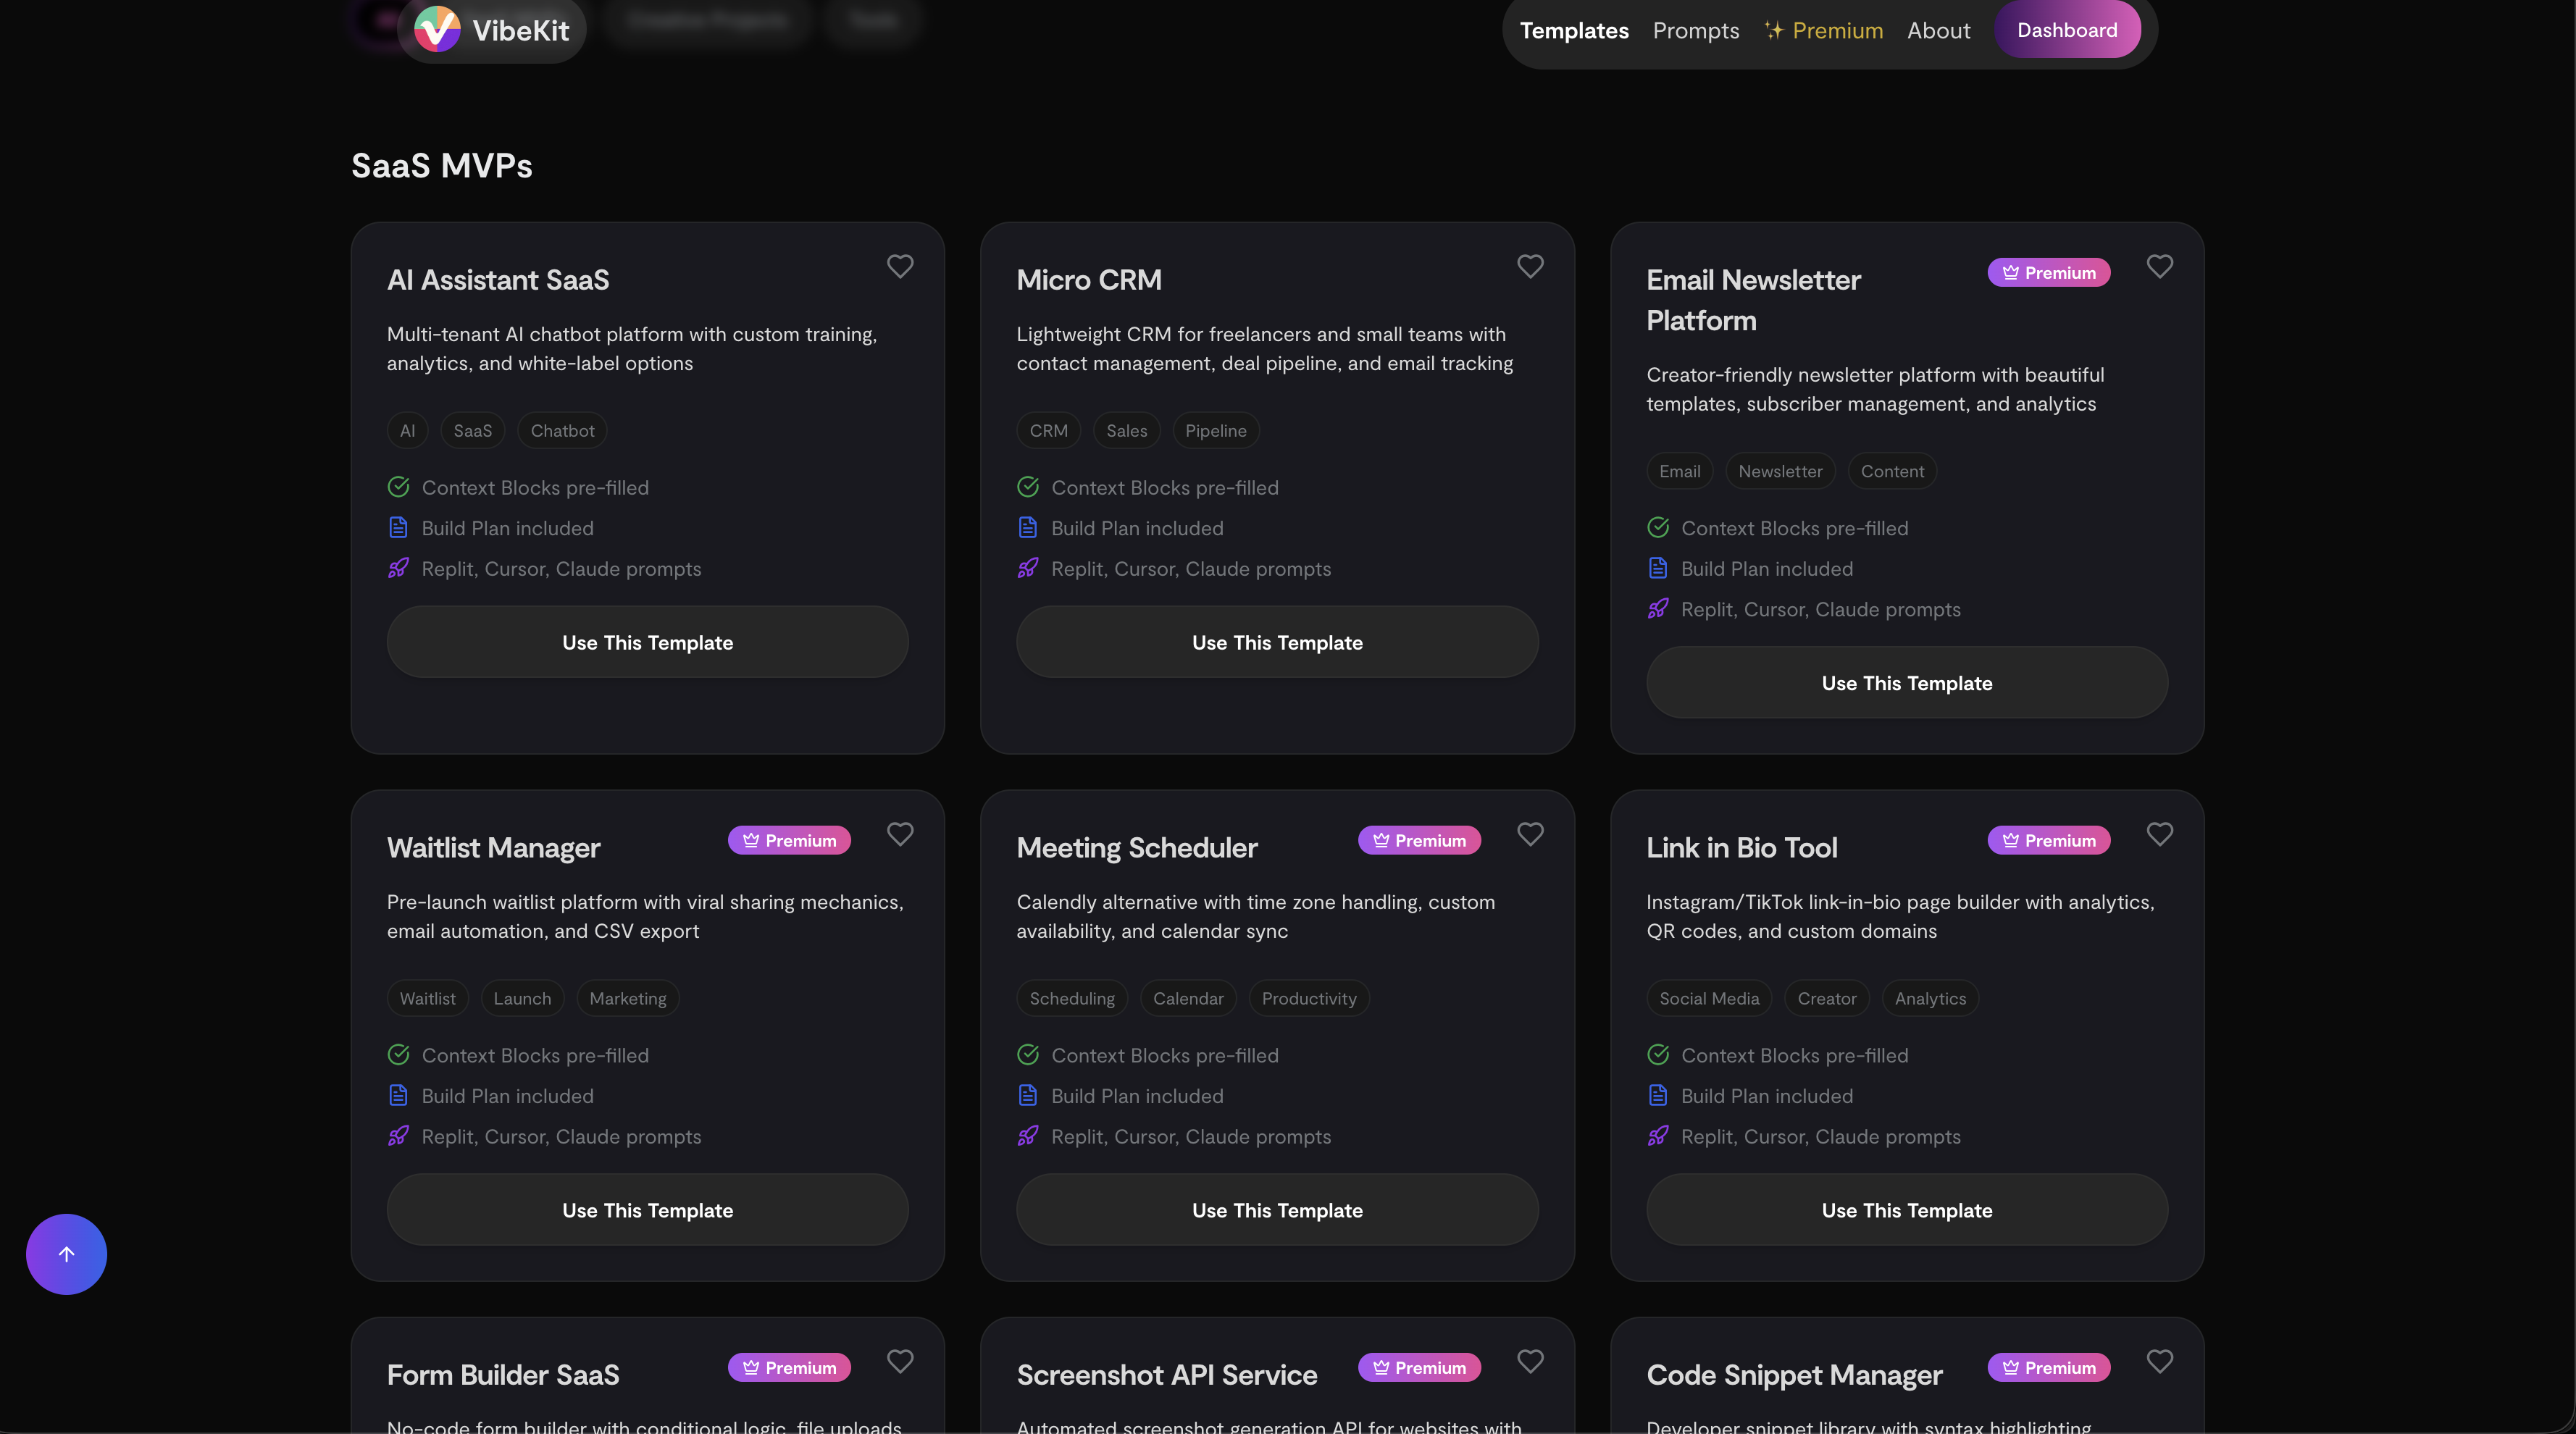Click heart icon on Form Builder SaaS
This screenshot has width=2576, height=1434.
pyautogui.click(x=900, y=1361)
